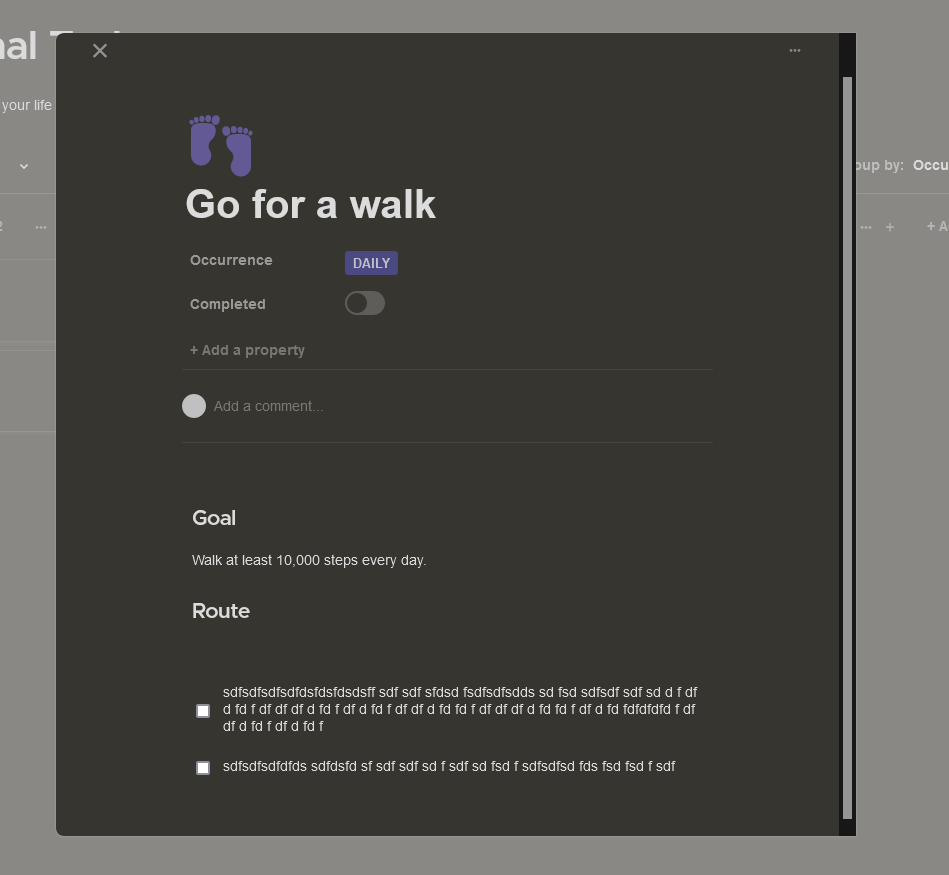Viewport: 949px width, 875px height.
Task: Open the left column ellipsis menu in background
Action: tap(41, 228)
